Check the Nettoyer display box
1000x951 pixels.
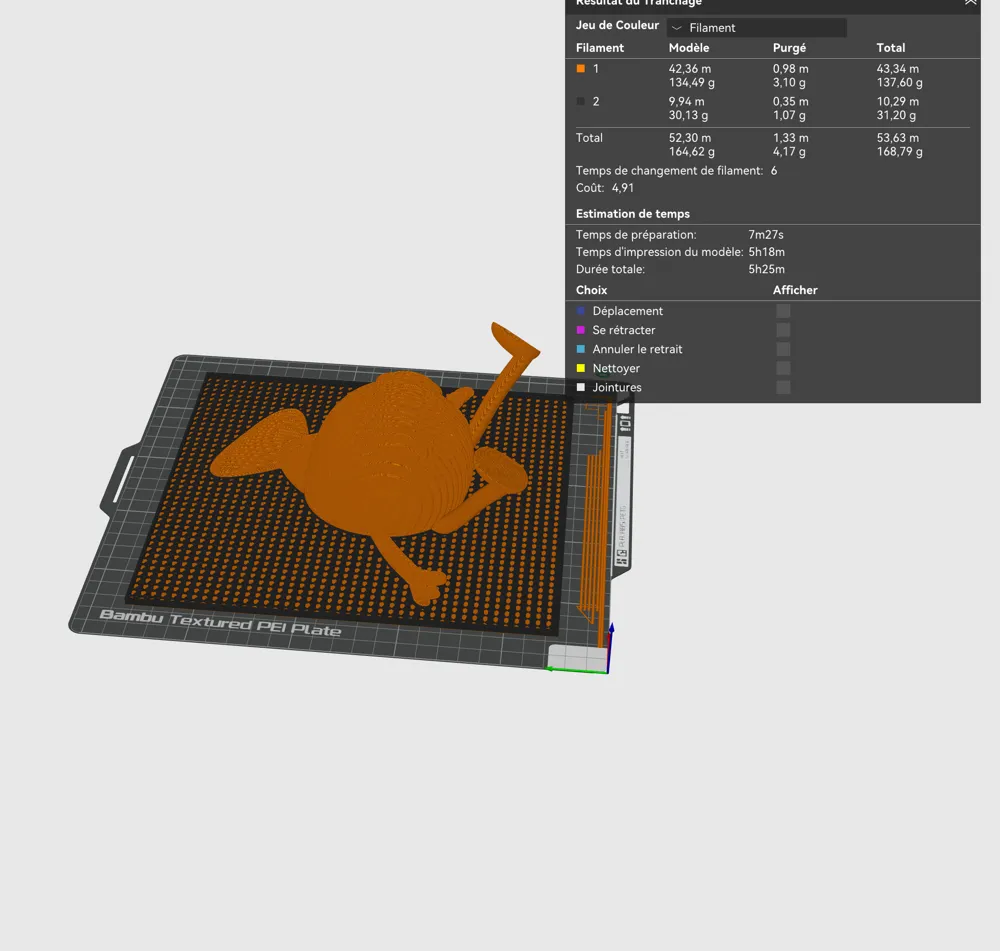click(783, 368)
